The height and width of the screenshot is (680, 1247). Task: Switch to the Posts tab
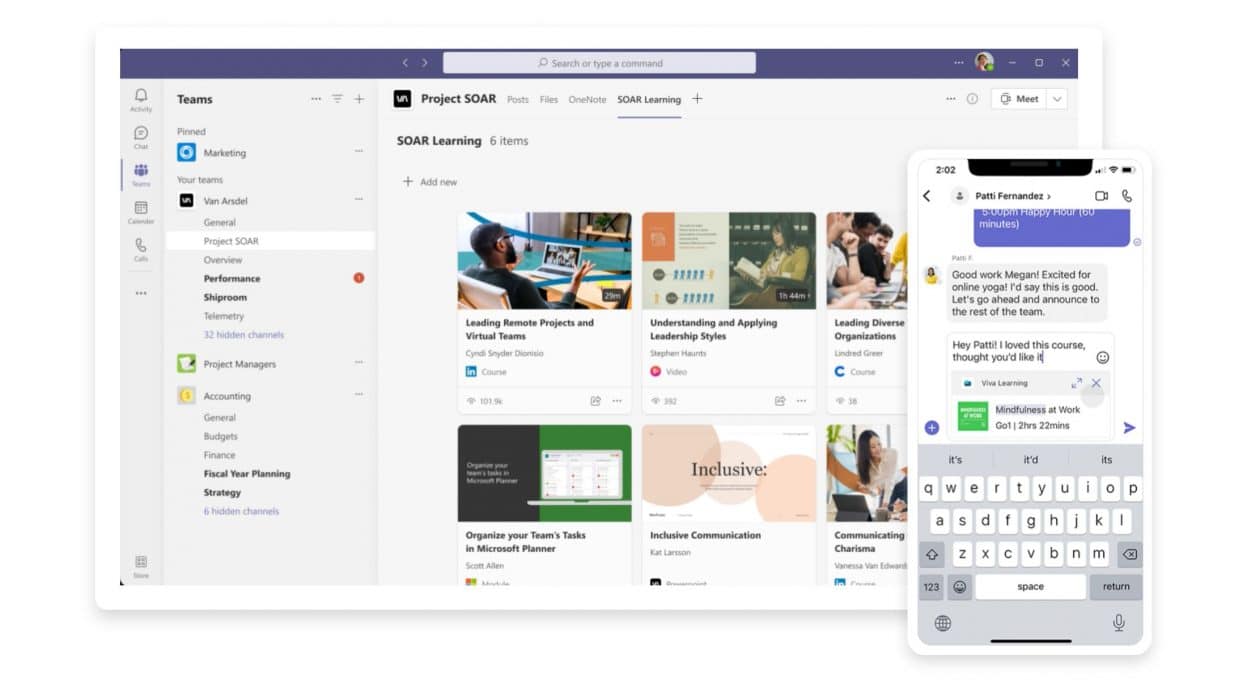point(517,100)
